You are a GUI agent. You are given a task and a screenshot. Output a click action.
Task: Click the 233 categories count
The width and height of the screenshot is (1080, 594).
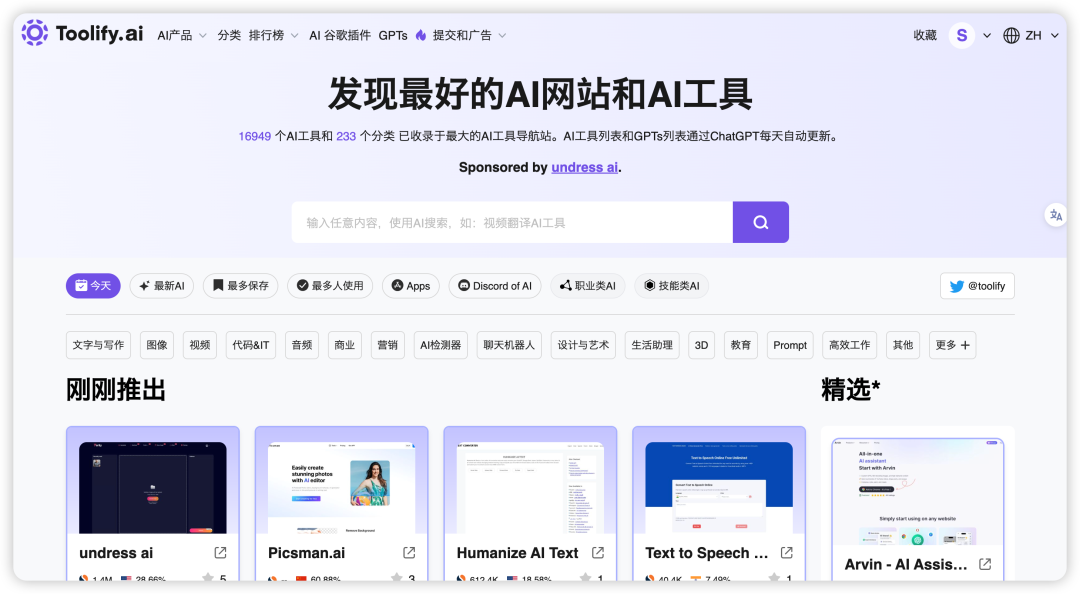point(346,136)
